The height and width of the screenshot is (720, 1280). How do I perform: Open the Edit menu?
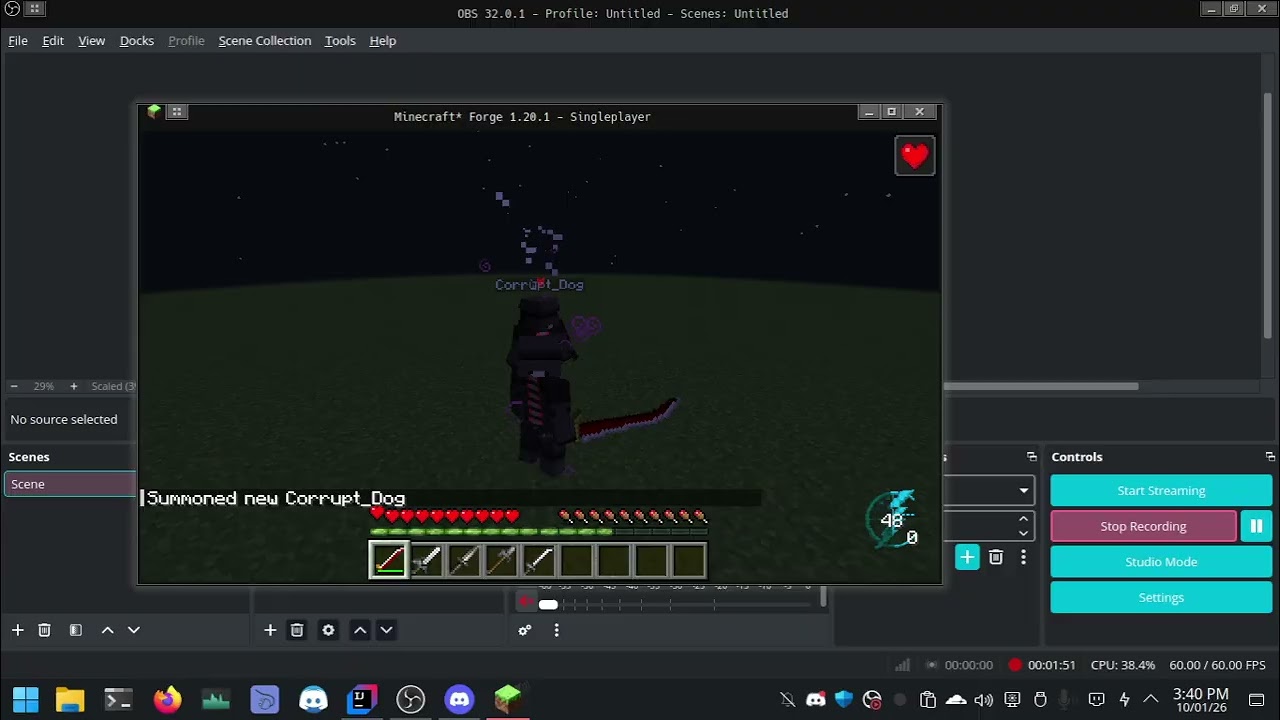[53, 41]
